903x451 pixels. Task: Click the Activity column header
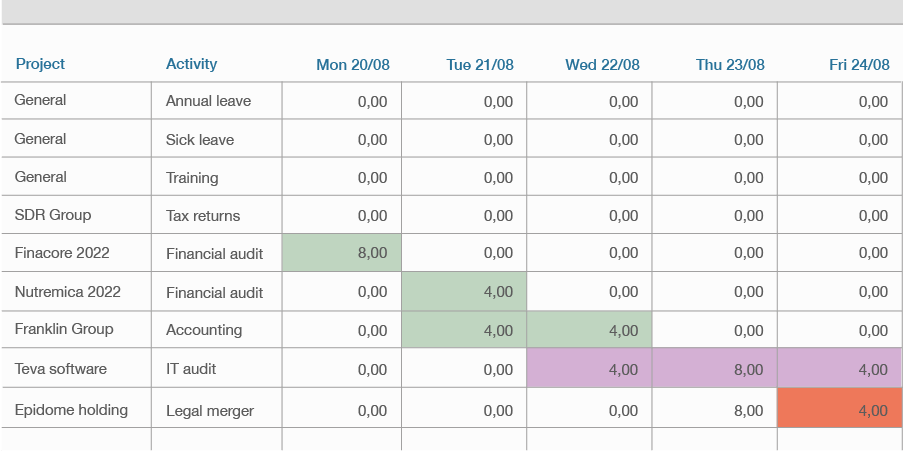click(x=191, y=64)
